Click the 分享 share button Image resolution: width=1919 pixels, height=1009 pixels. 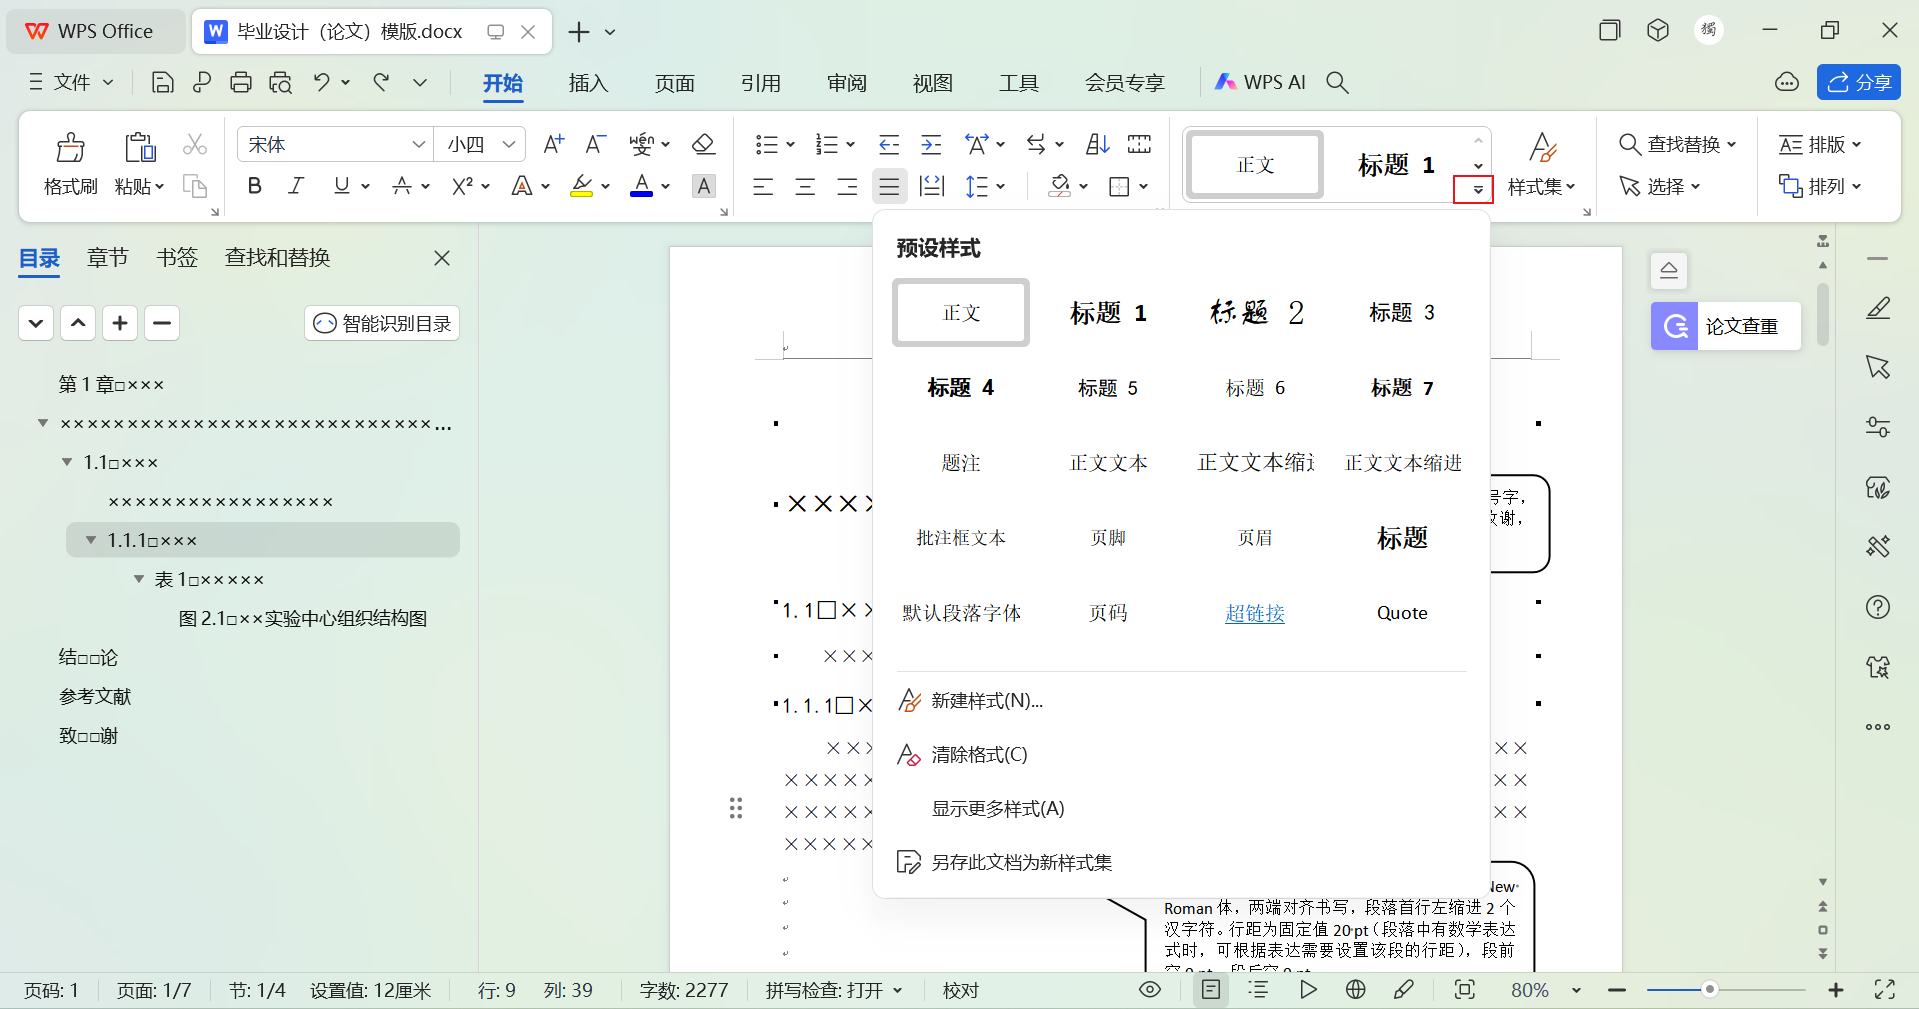click(x=1858, y=82)
